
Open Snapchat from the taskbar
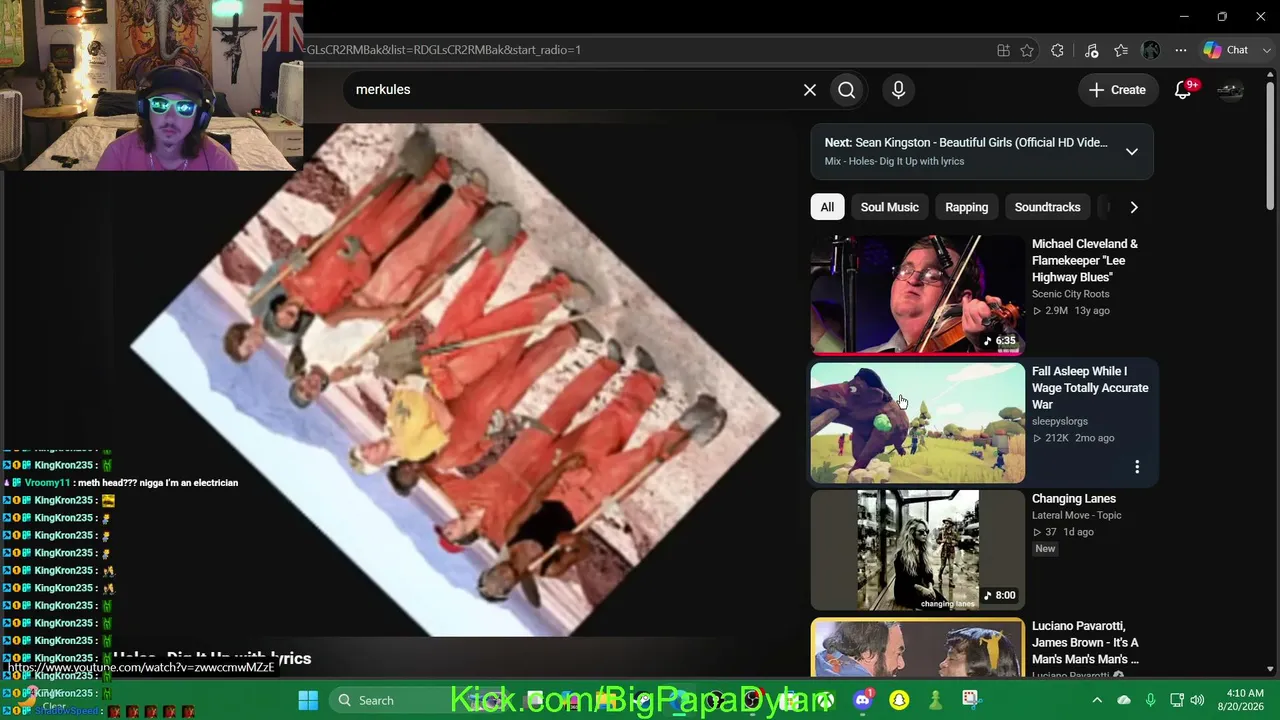coord(899,700)
